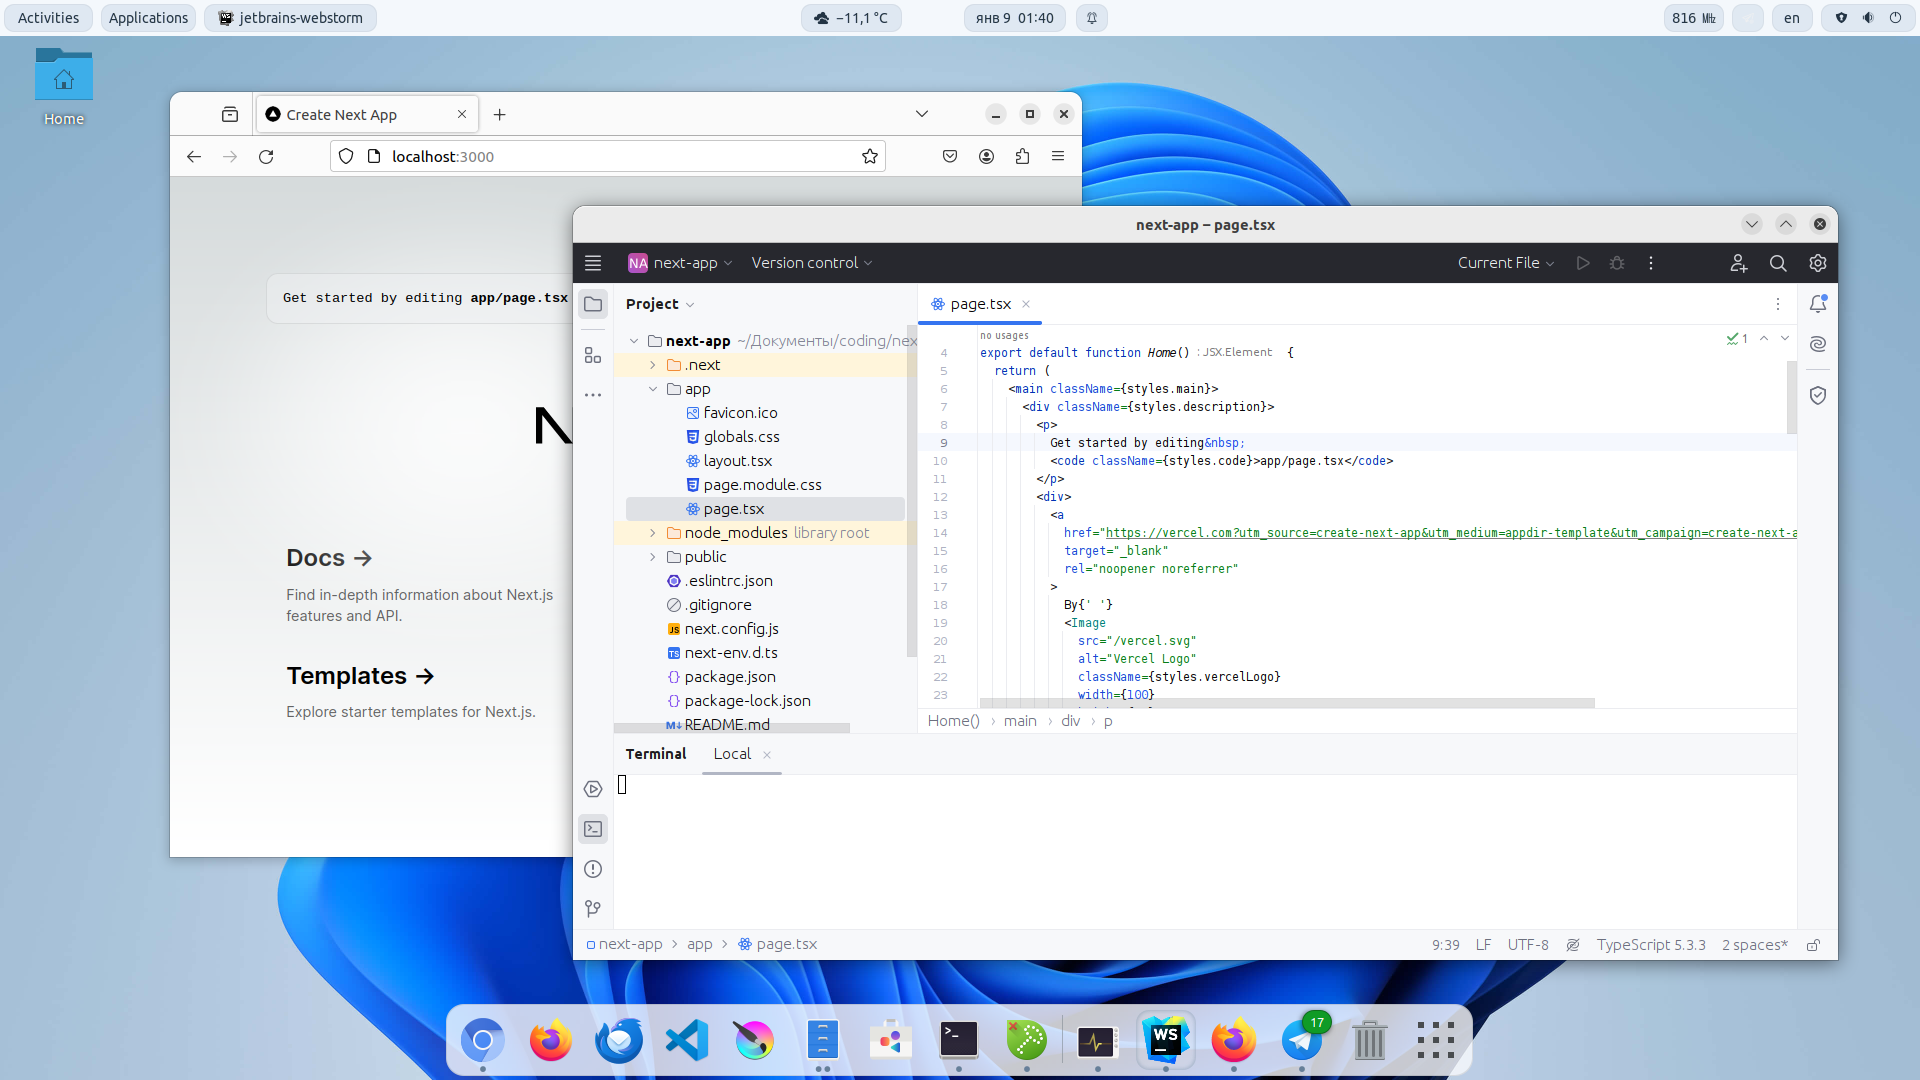Screen dimensions: 1920x1080
Task: Open Firefox application menu icon
Action: [1058, 157]
